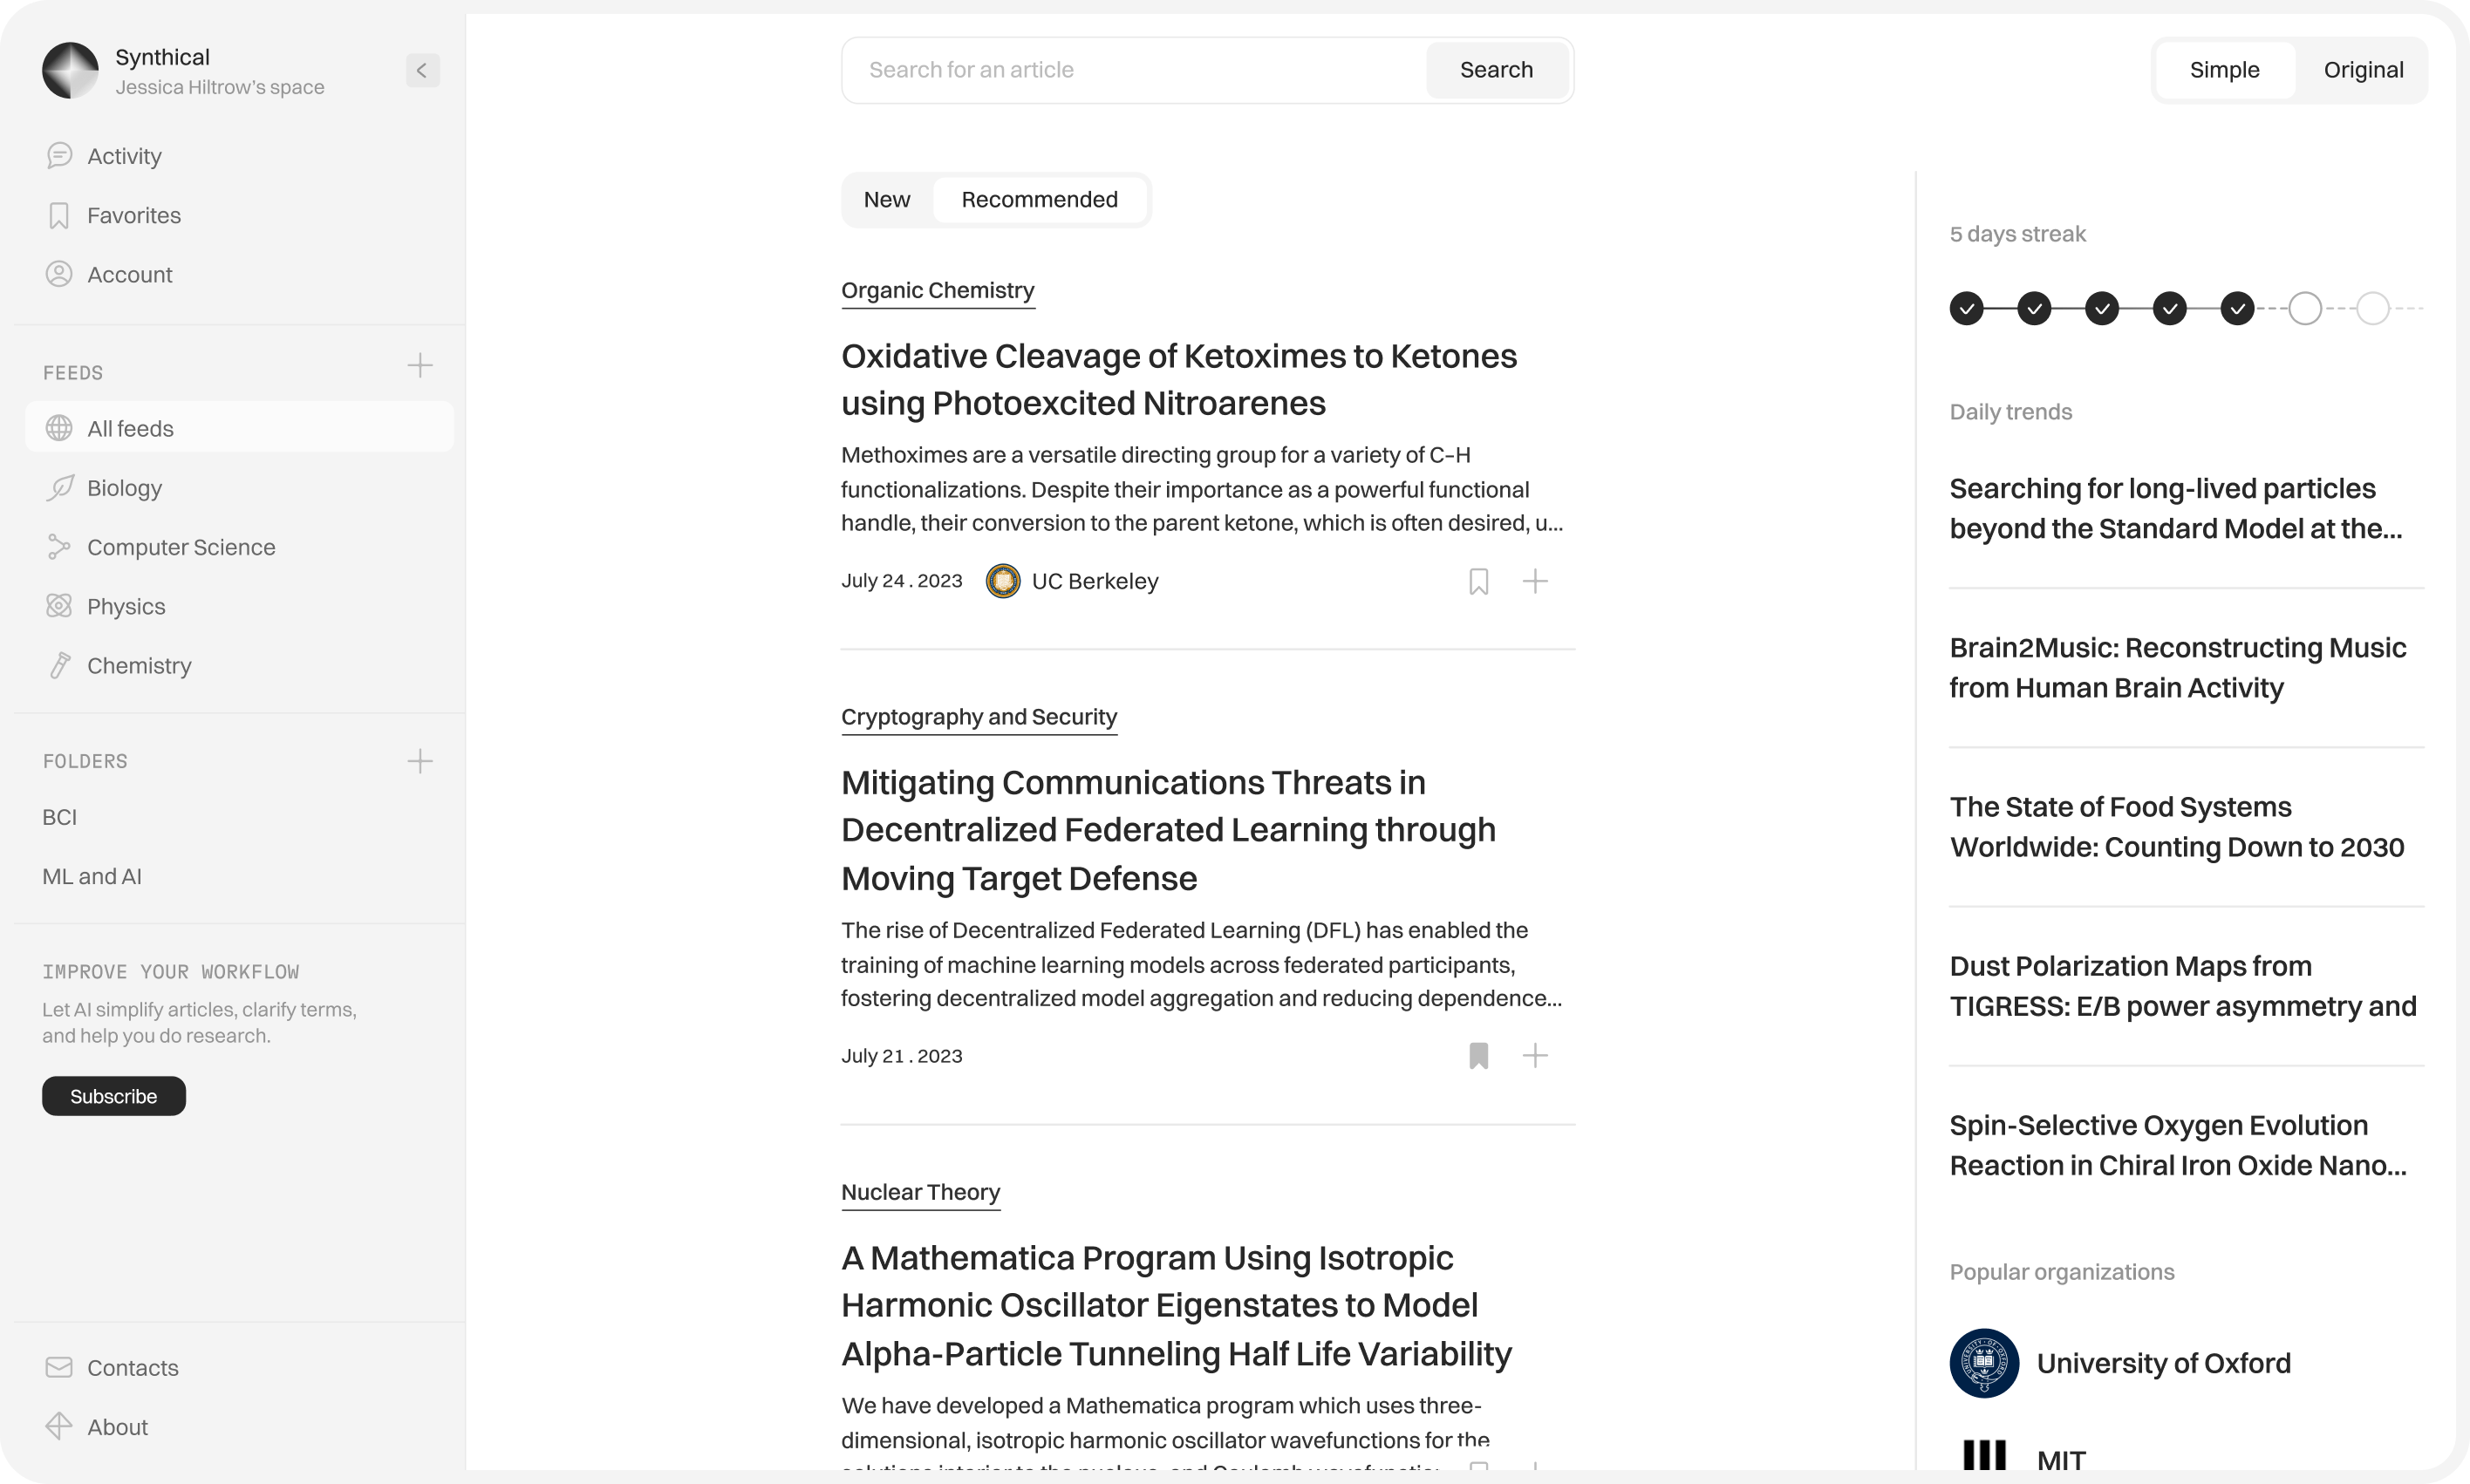Collapse the left sidebar
This screenshot has height=1484, width=2470.
point(421,70)
